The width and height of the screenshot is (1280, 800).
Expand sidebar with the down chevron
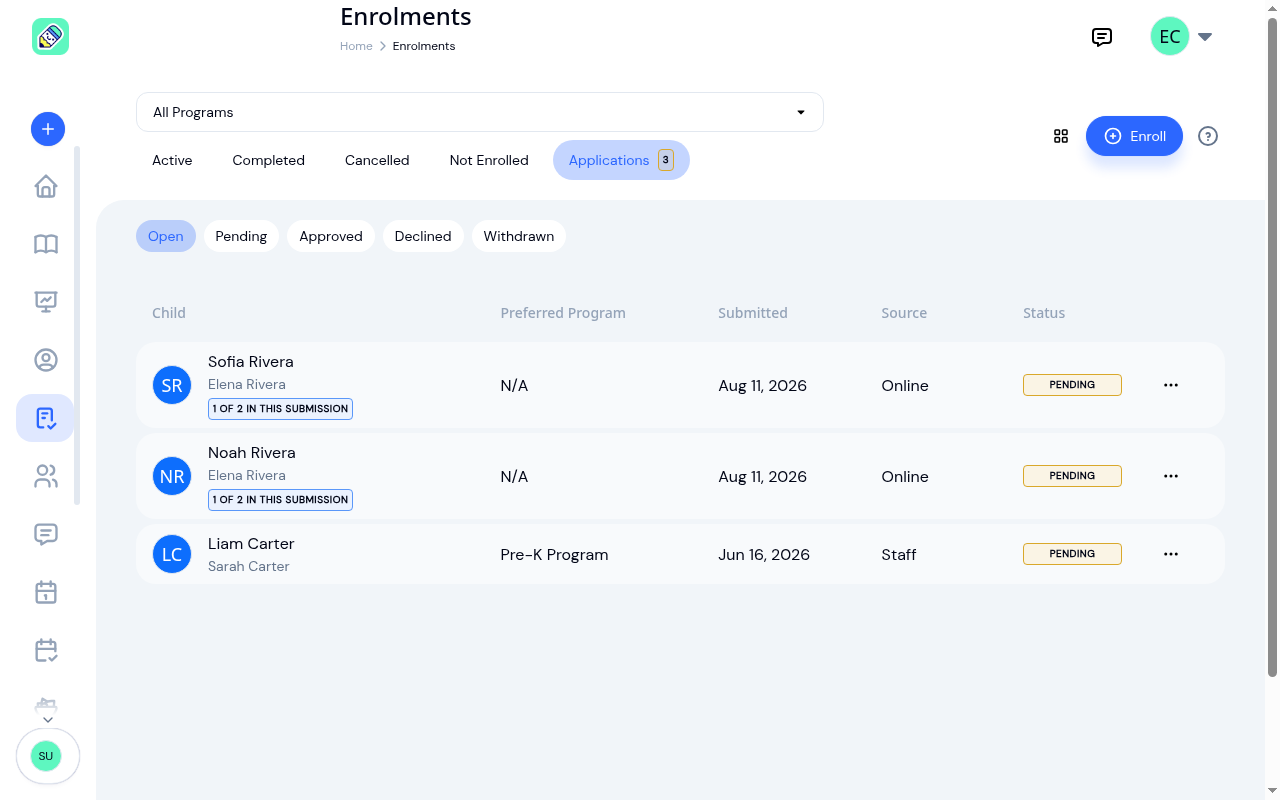click(x=47, y=719)
